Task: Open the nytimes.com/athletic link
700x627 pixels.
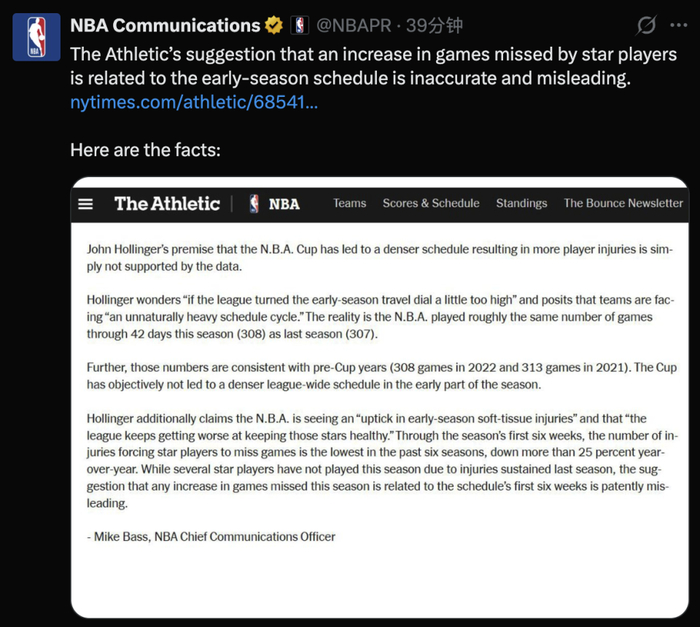Action: (x=194, y=103)
